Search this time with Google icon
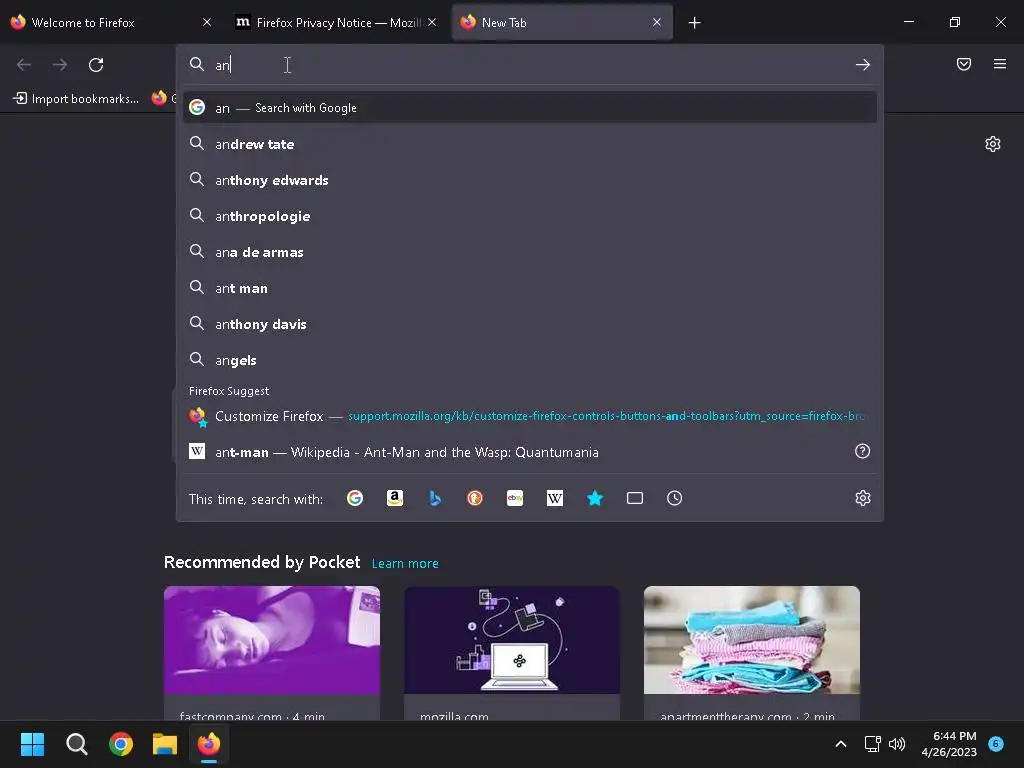 355,498
